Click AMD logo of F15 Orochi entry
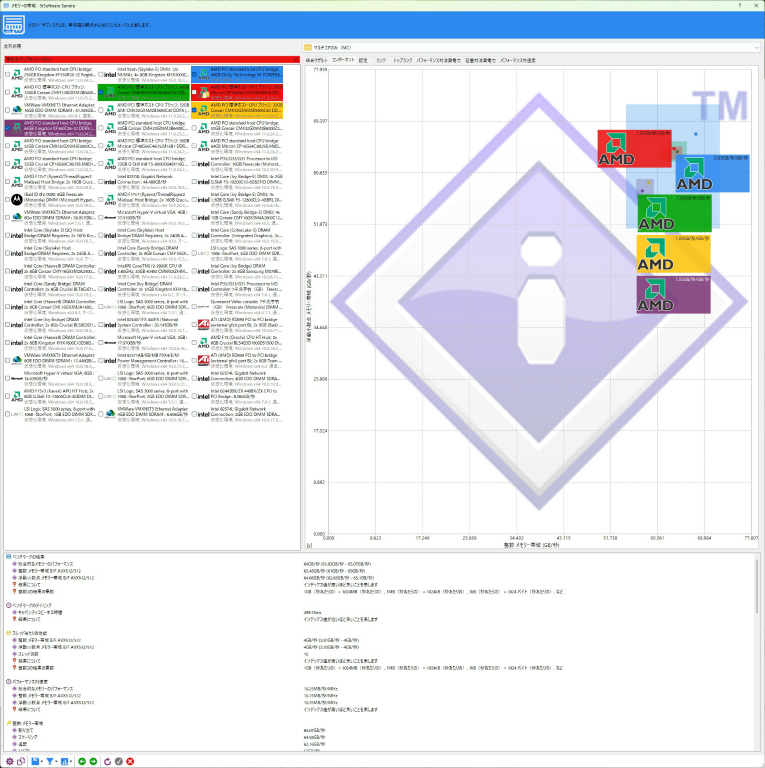The image size is (765, 768). point(204,342)
